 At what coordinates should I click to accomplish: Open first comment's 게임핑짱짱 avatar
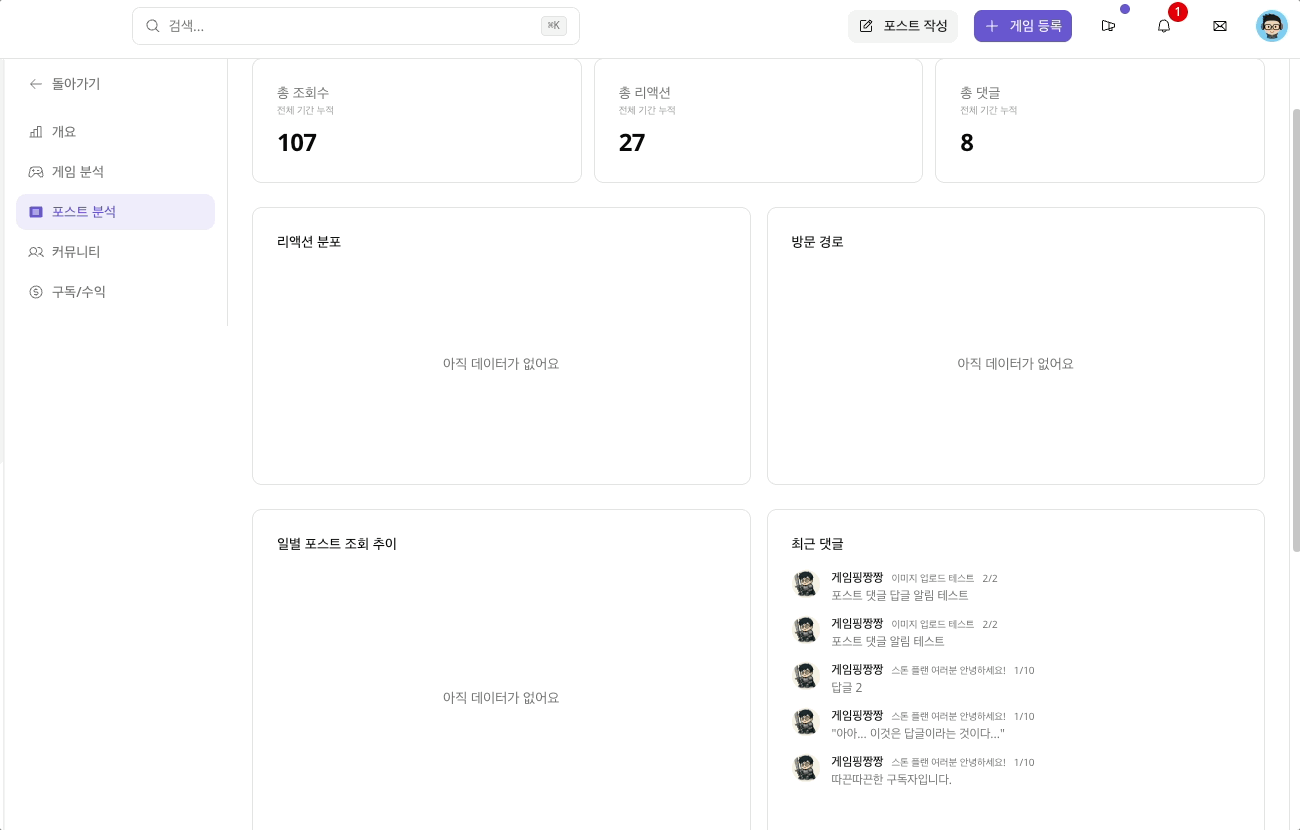pos(806,585)
